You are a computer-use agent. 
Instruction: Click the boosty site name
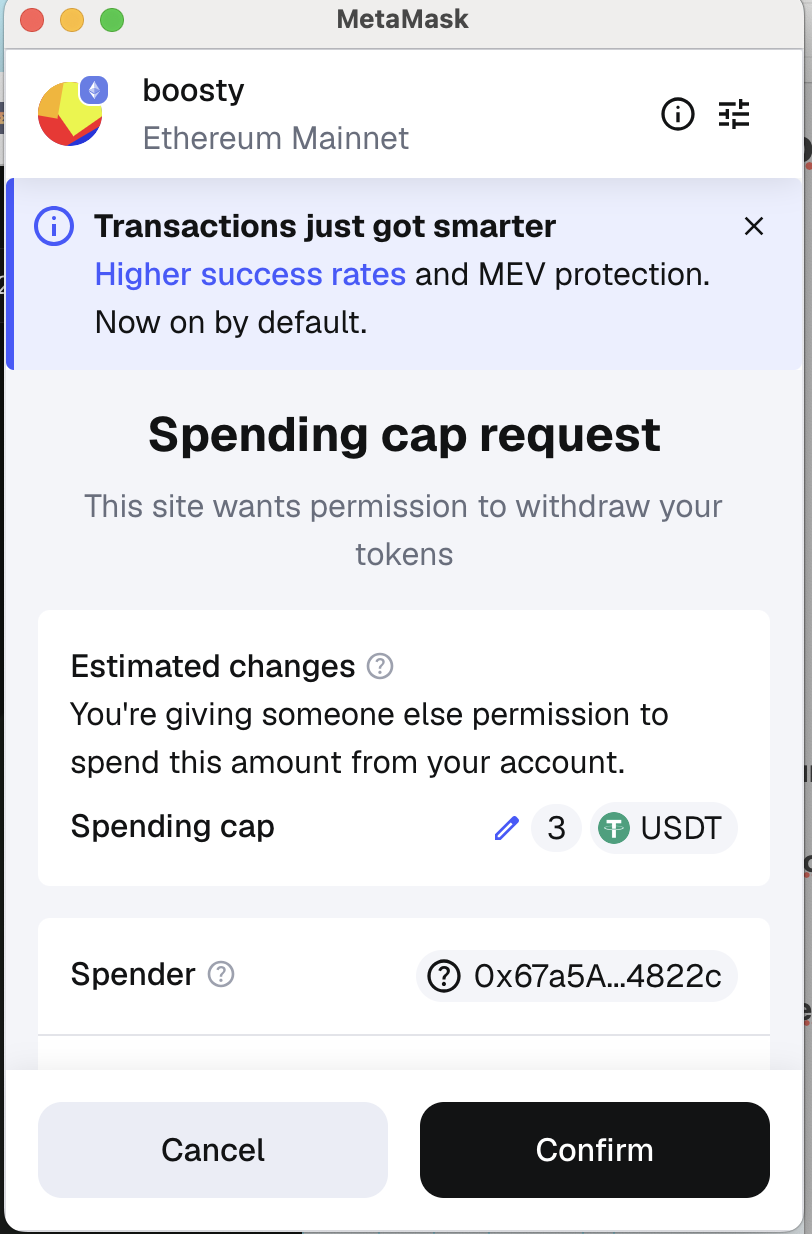click(193, 90)
